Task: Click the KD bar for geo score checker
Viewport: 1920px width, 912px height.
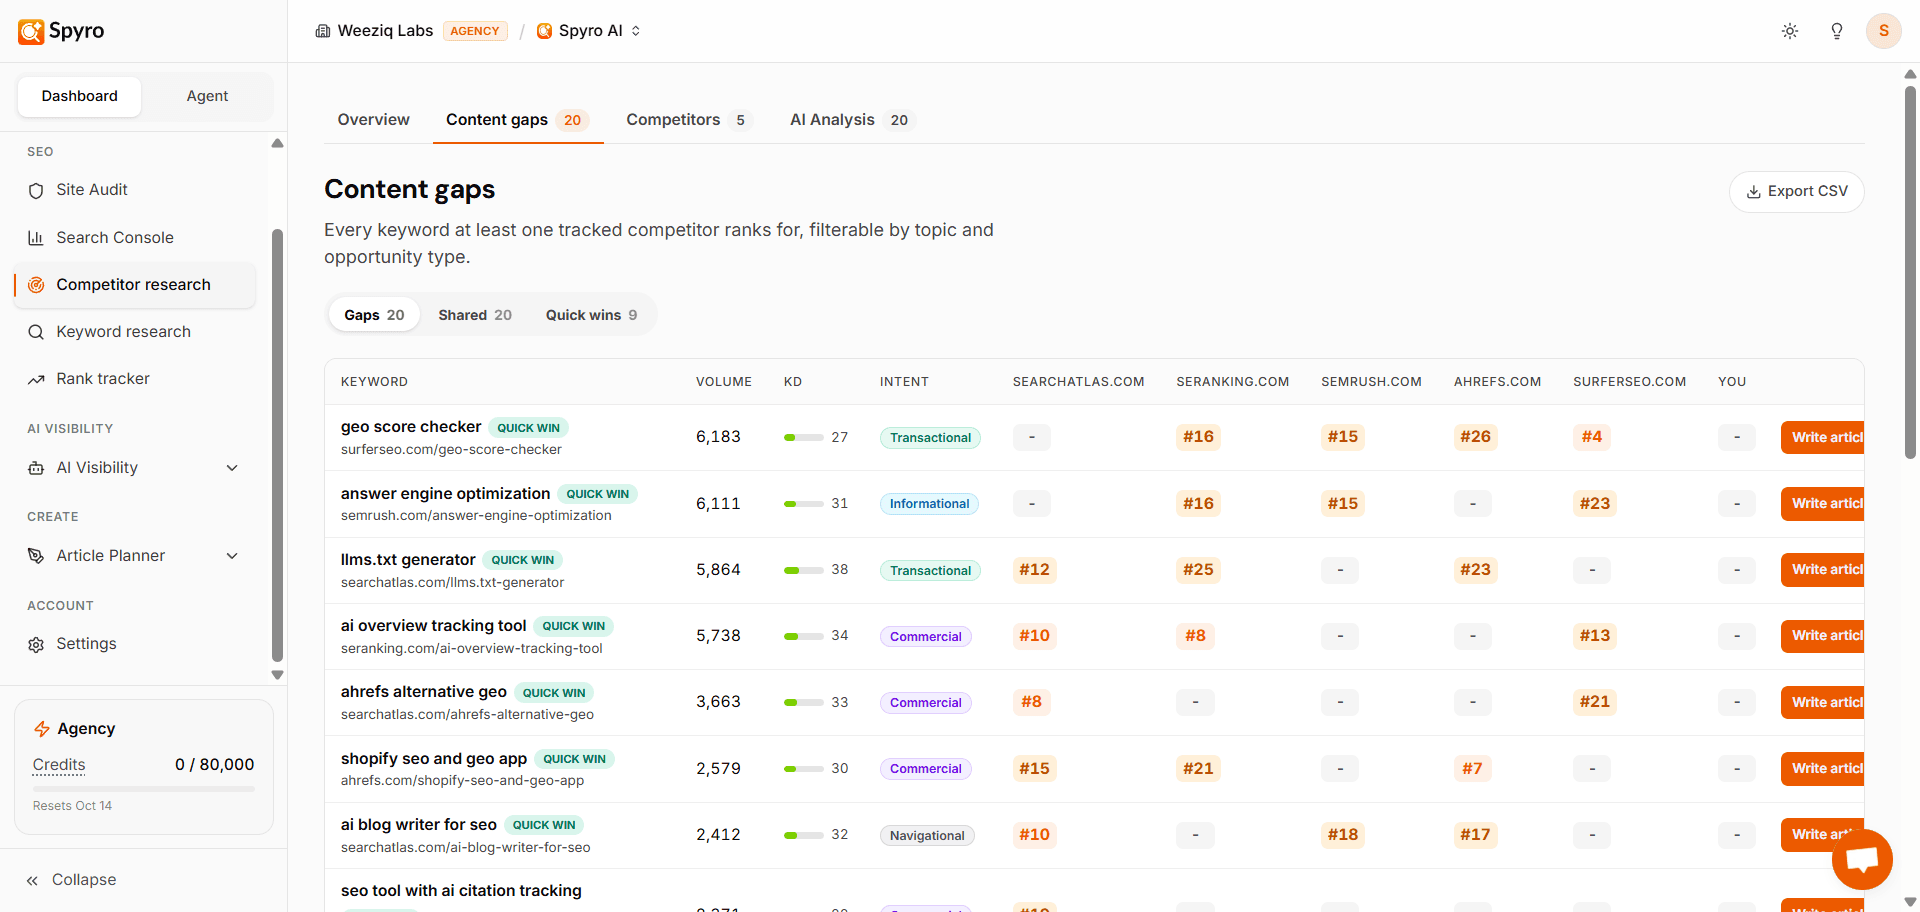Action: (804, 437)
